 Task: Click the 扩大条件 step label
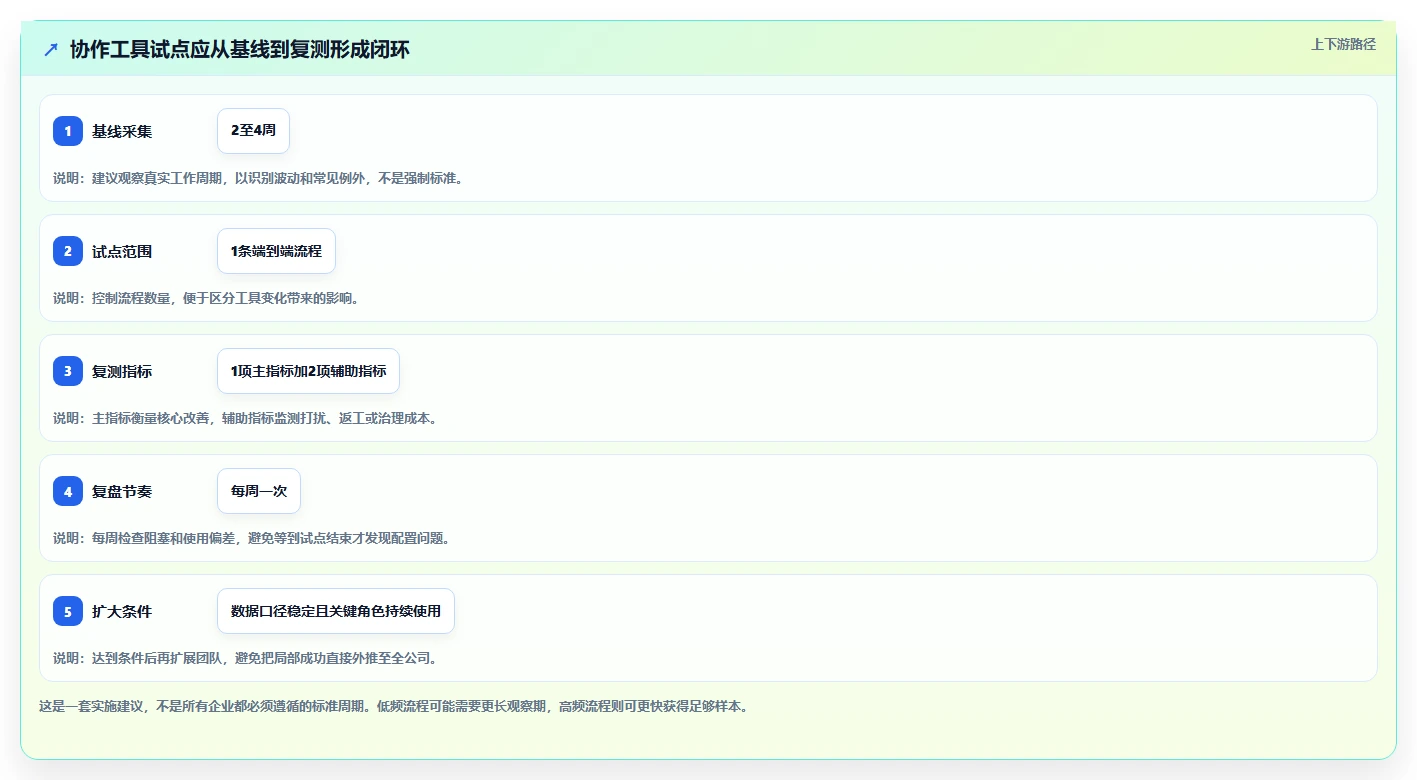coord(122,611)
